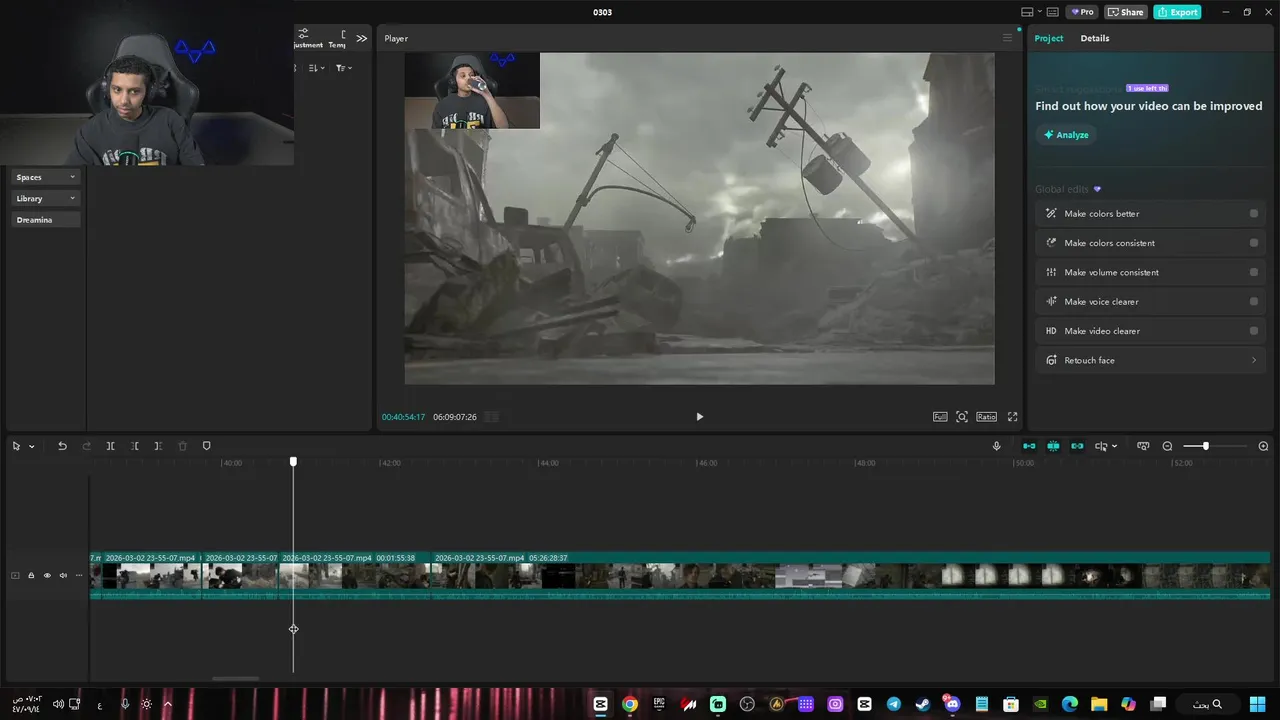This screenshot has width=1280, height=720.
Task: Add a marker with the shield icon
Action: (207, 446)
